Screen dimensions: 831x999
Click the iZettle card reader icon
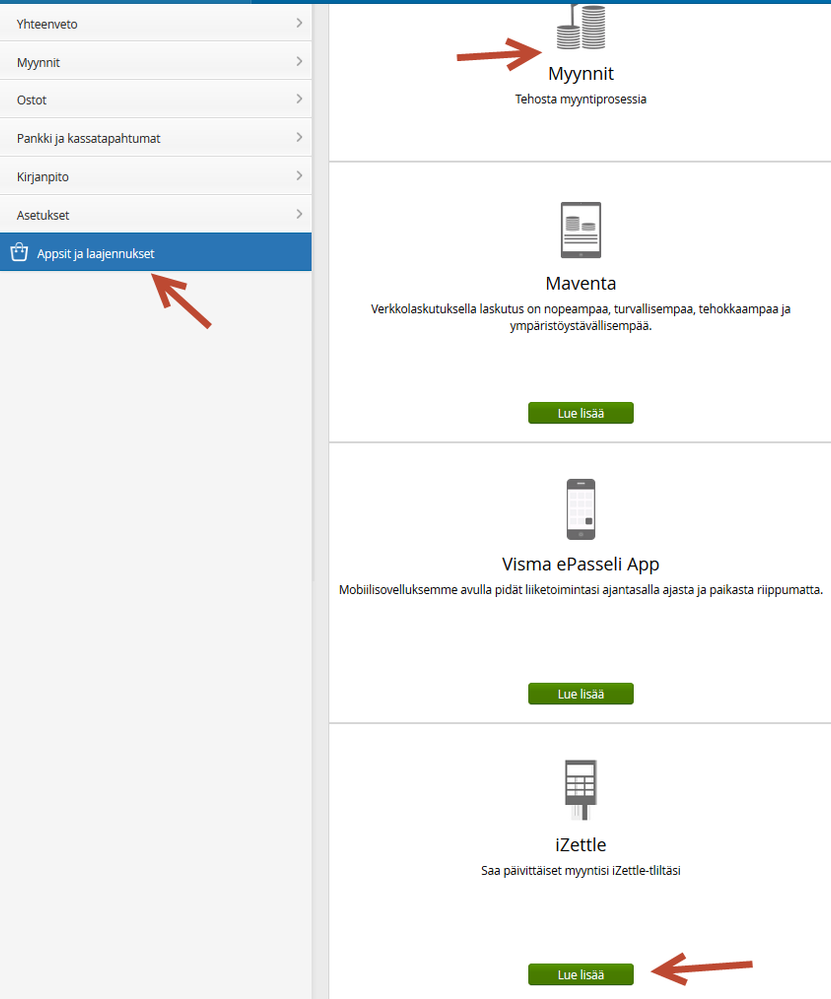tap(581, 789)
